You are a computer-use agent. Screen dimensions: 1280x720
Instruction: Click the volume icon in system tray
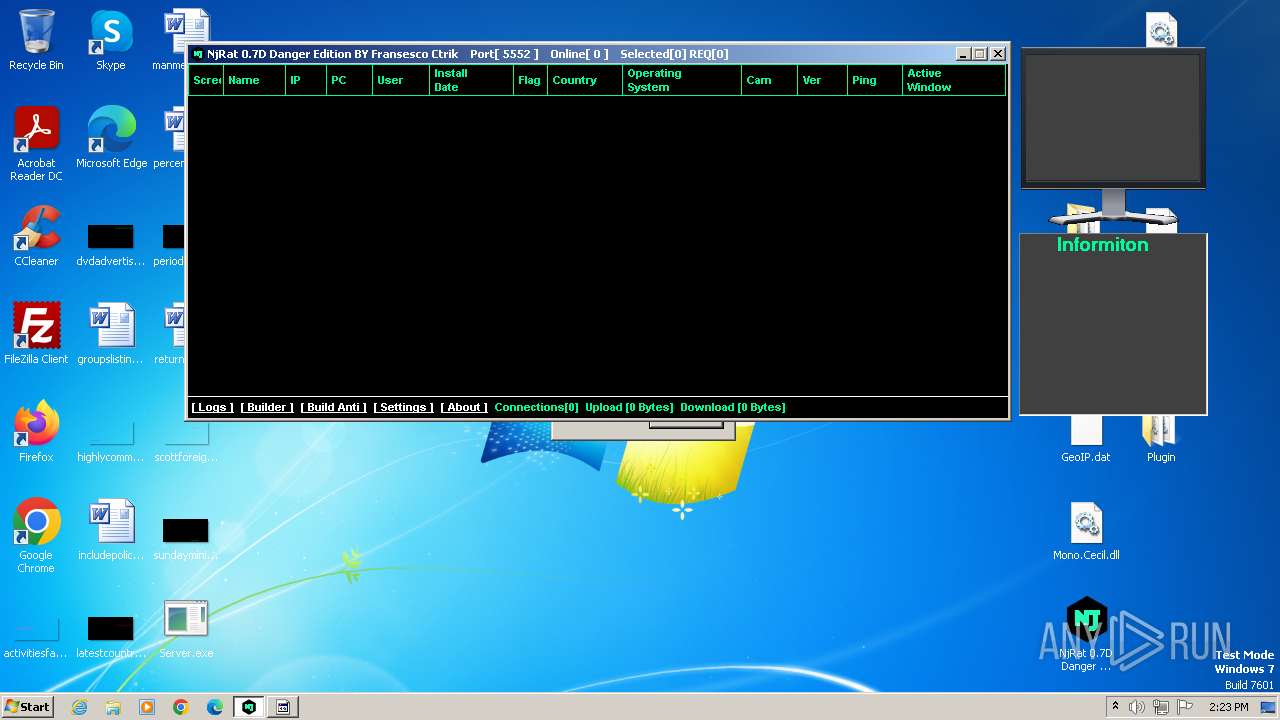1137,707
